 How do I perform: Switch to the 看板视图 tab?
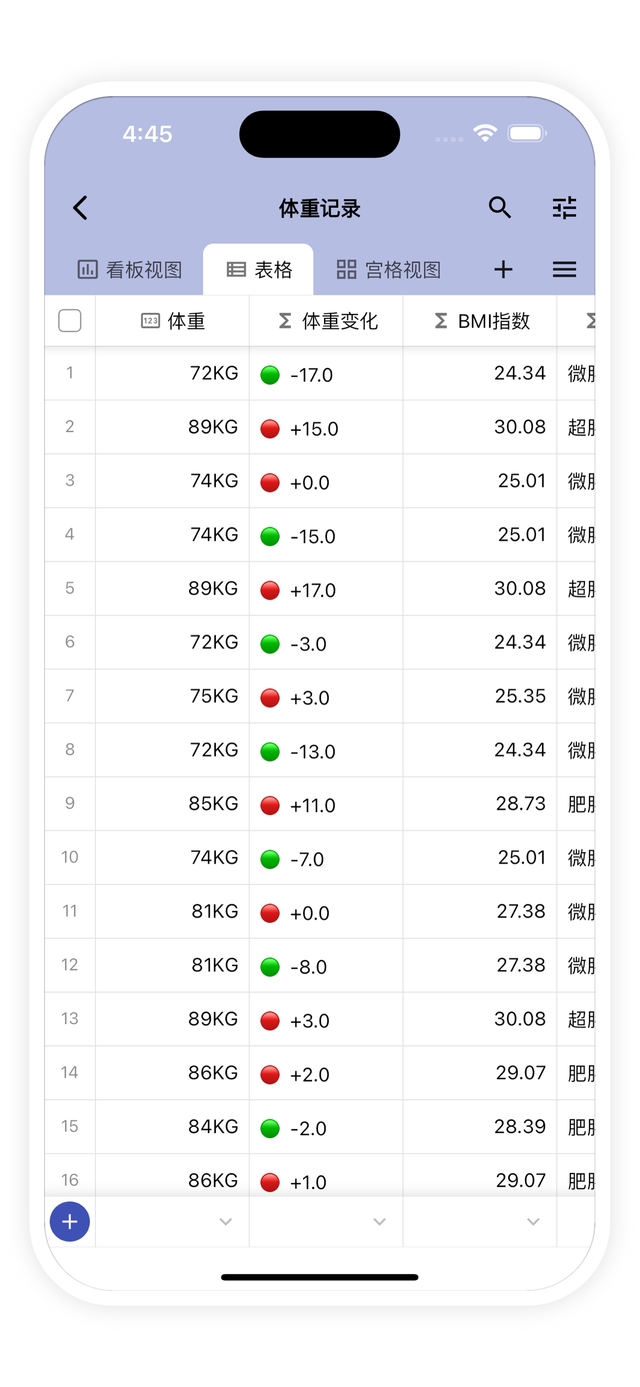tap(130, 270)
